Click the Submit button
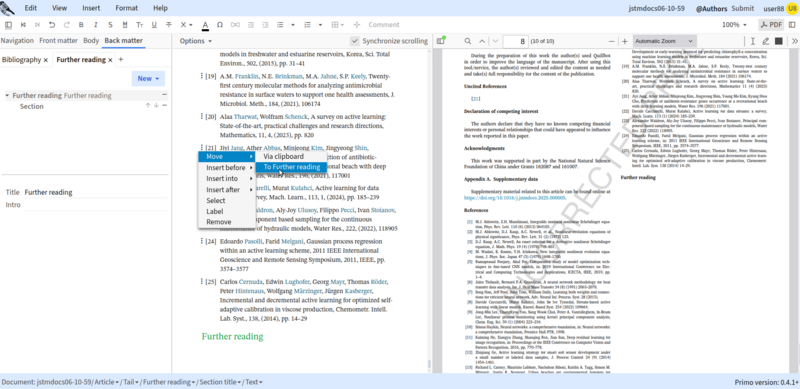 coord(742,8)
